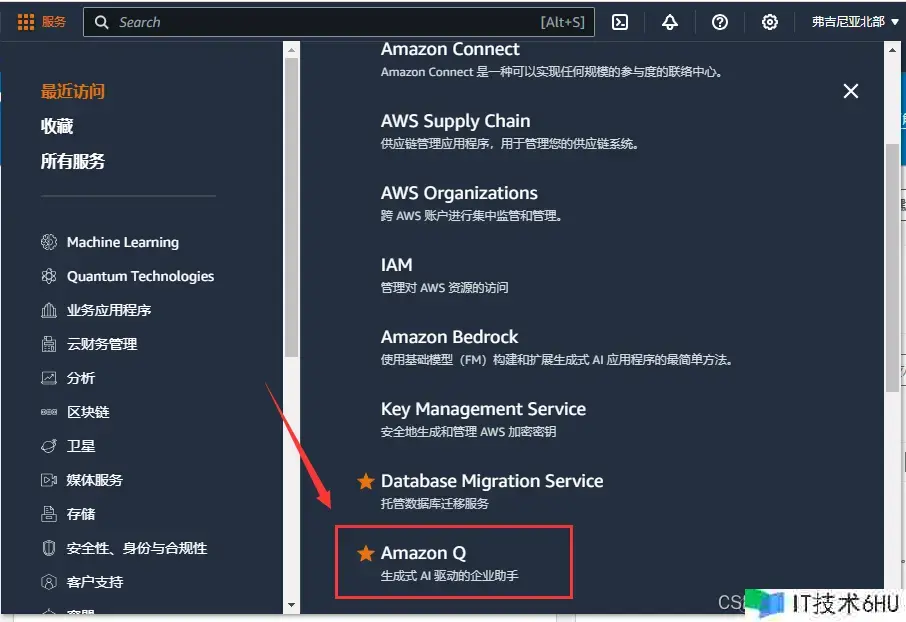Open the 弗吉尼亚北部 region dropdown

pyautogui.click(x=855, y=22)
